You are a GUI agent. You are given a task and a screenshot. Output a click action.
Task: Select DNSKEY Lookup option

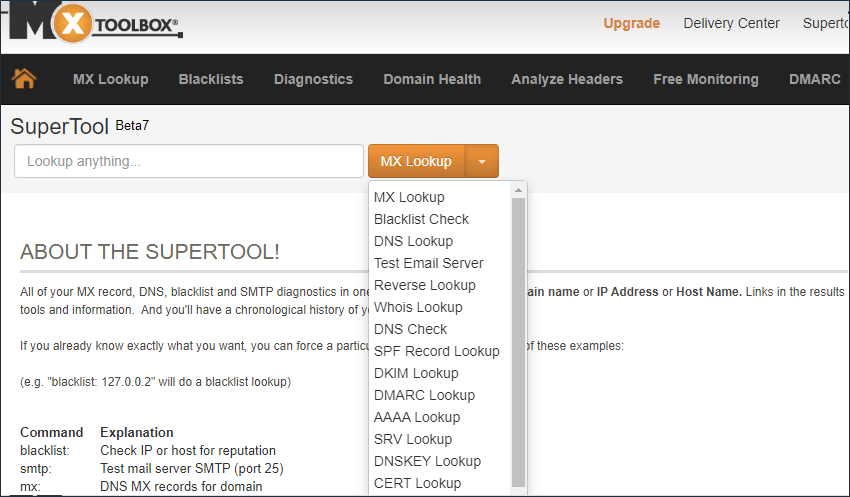coord(427,461)
